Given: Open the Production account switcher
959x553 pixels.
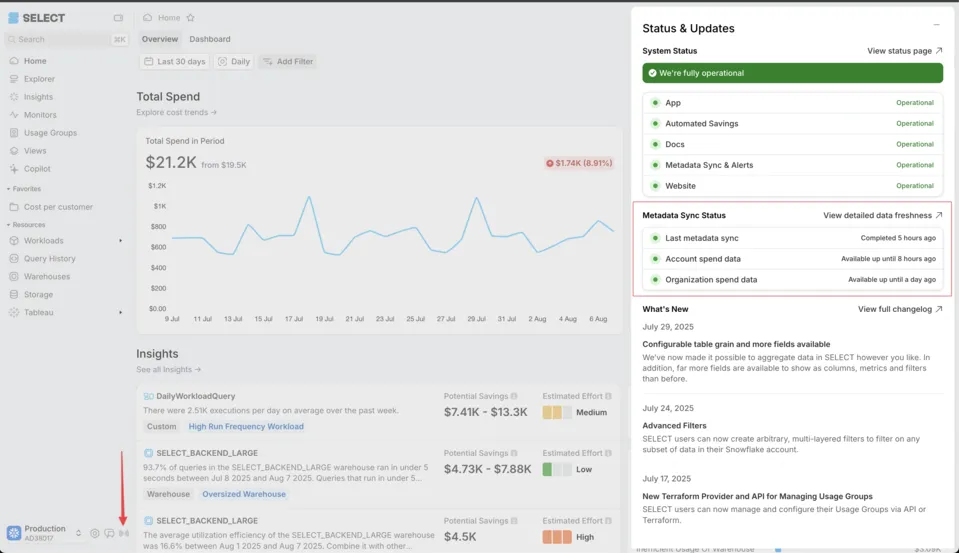Looking at the screenshot, I should click(45, 532).
